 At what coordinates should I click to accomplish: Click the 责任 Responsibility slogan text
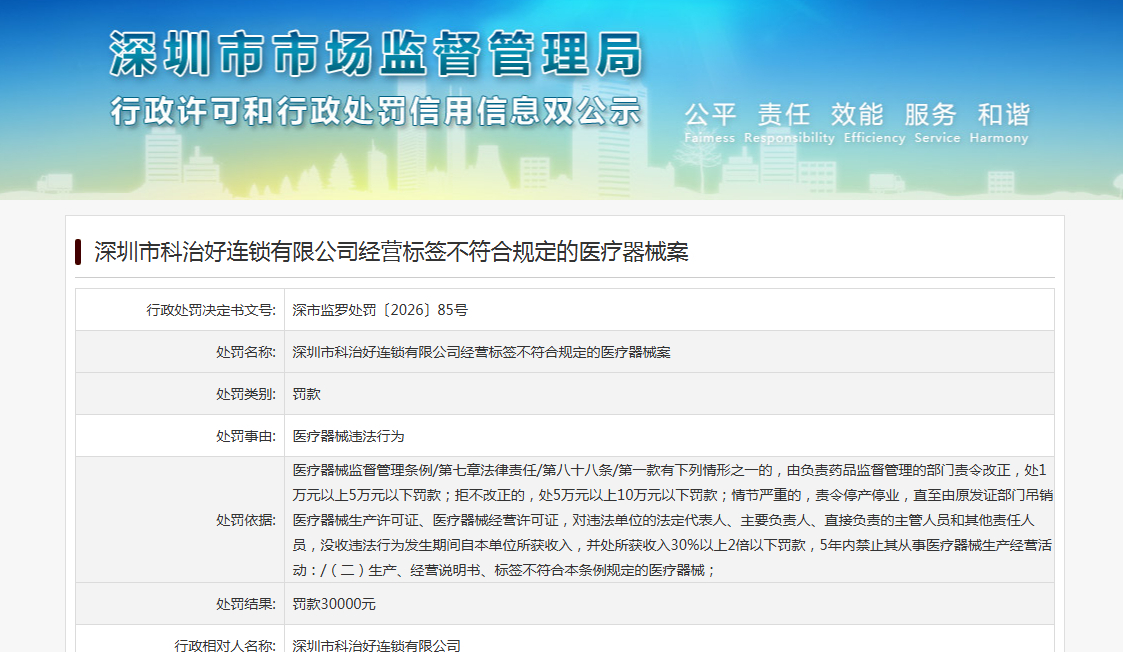click(x=789, y=123)
